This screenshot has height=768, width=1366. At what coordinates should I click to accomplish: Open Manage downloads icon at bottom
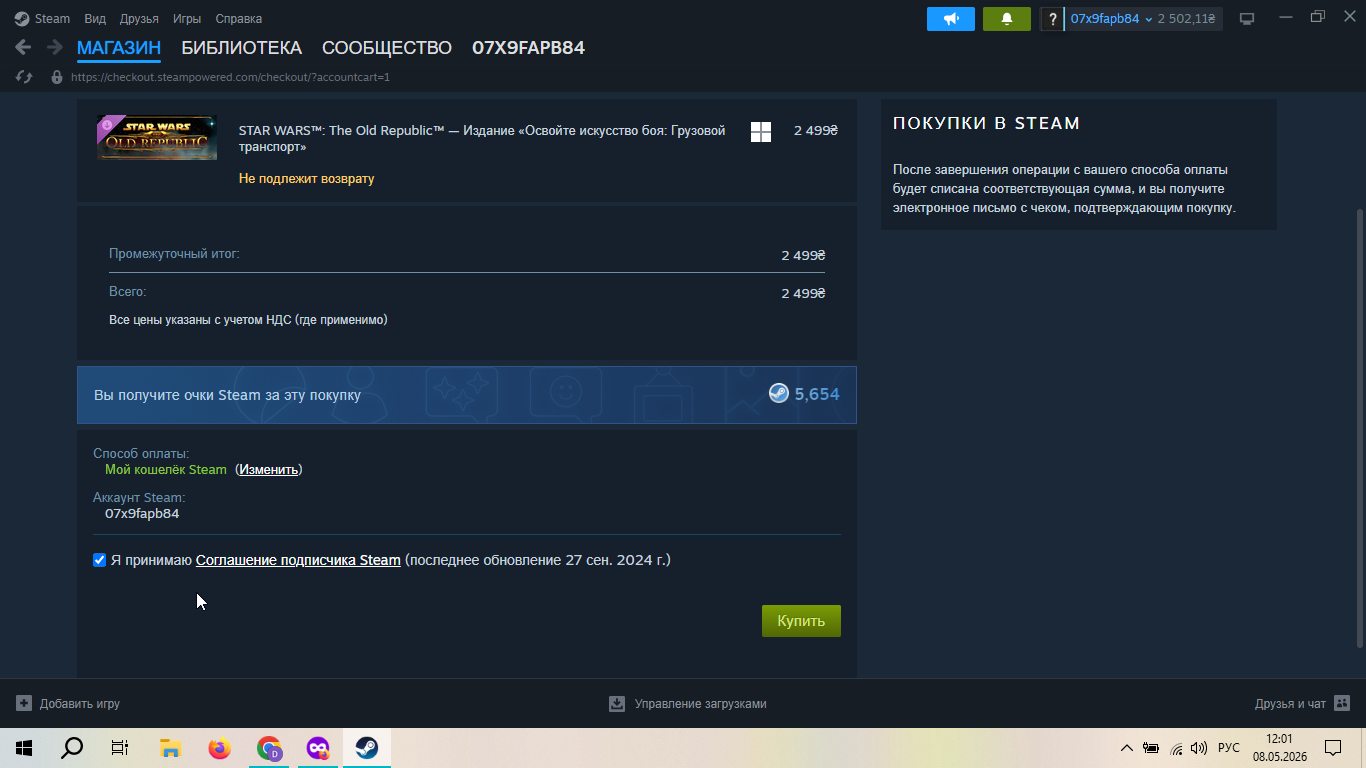(617, 704)
